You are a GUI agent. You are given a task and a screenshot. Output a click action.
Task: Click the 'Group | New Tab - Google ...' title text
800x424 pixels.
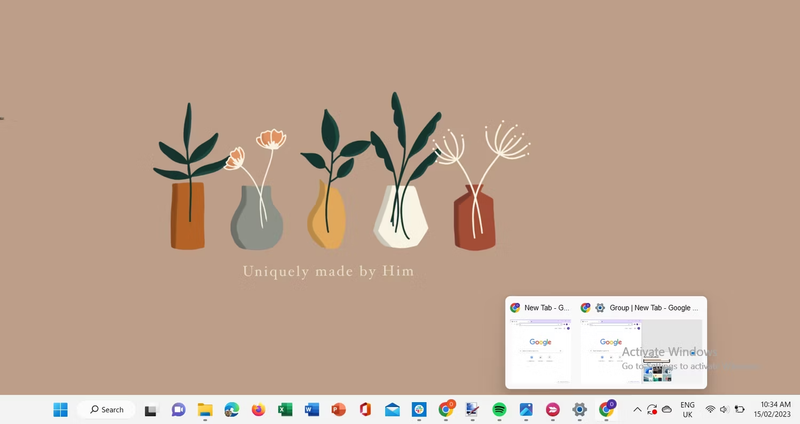[x=654, y=308]
